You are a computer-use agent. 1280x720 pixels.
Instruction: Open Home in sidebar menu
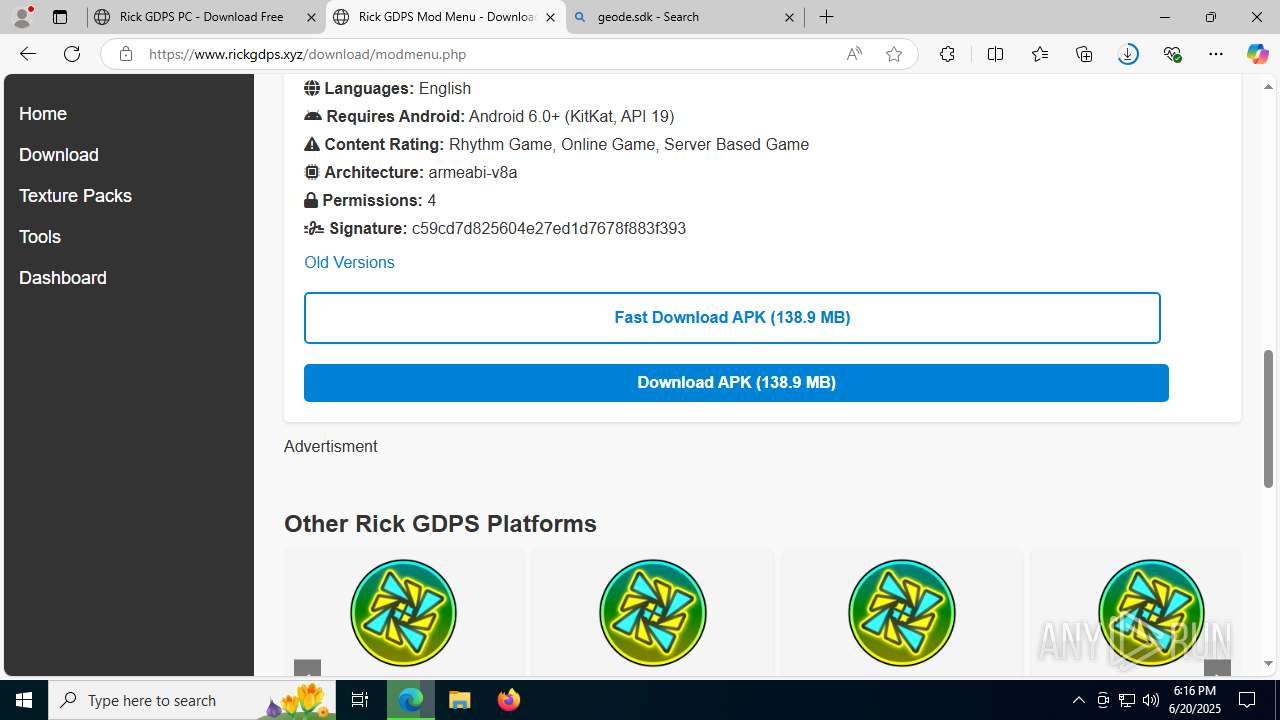[x=43, y=114]
